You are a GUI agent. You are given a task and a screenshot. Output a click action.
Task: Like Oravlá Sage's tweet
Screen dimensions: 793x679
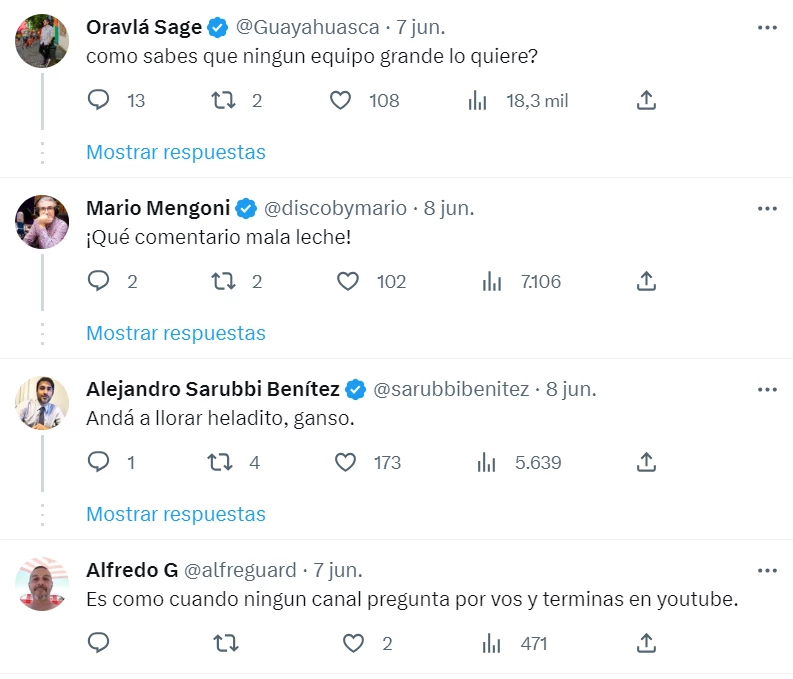(341, 100)
